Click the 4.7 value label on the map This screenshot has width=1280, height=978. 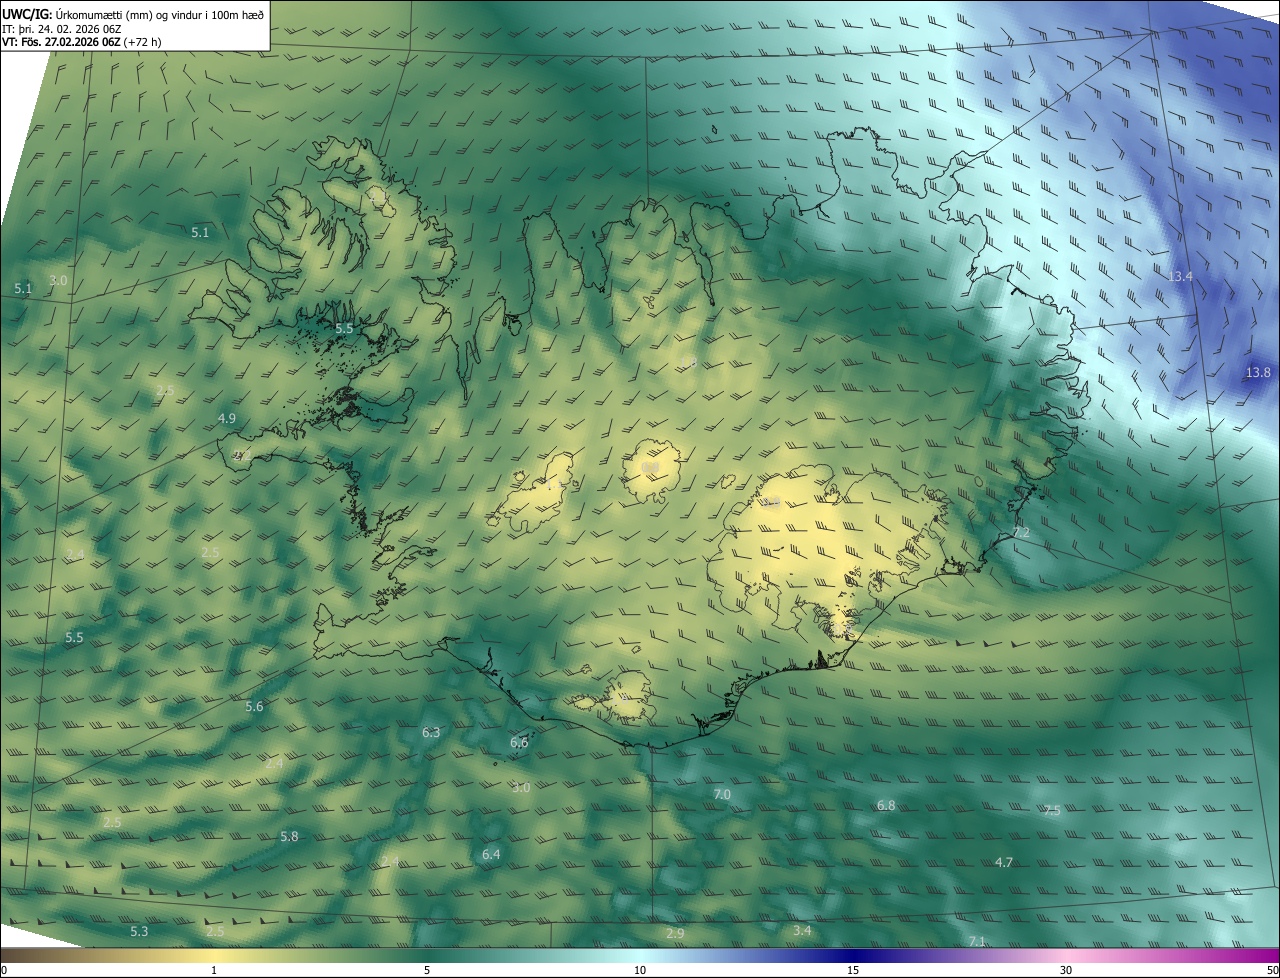1004,862
